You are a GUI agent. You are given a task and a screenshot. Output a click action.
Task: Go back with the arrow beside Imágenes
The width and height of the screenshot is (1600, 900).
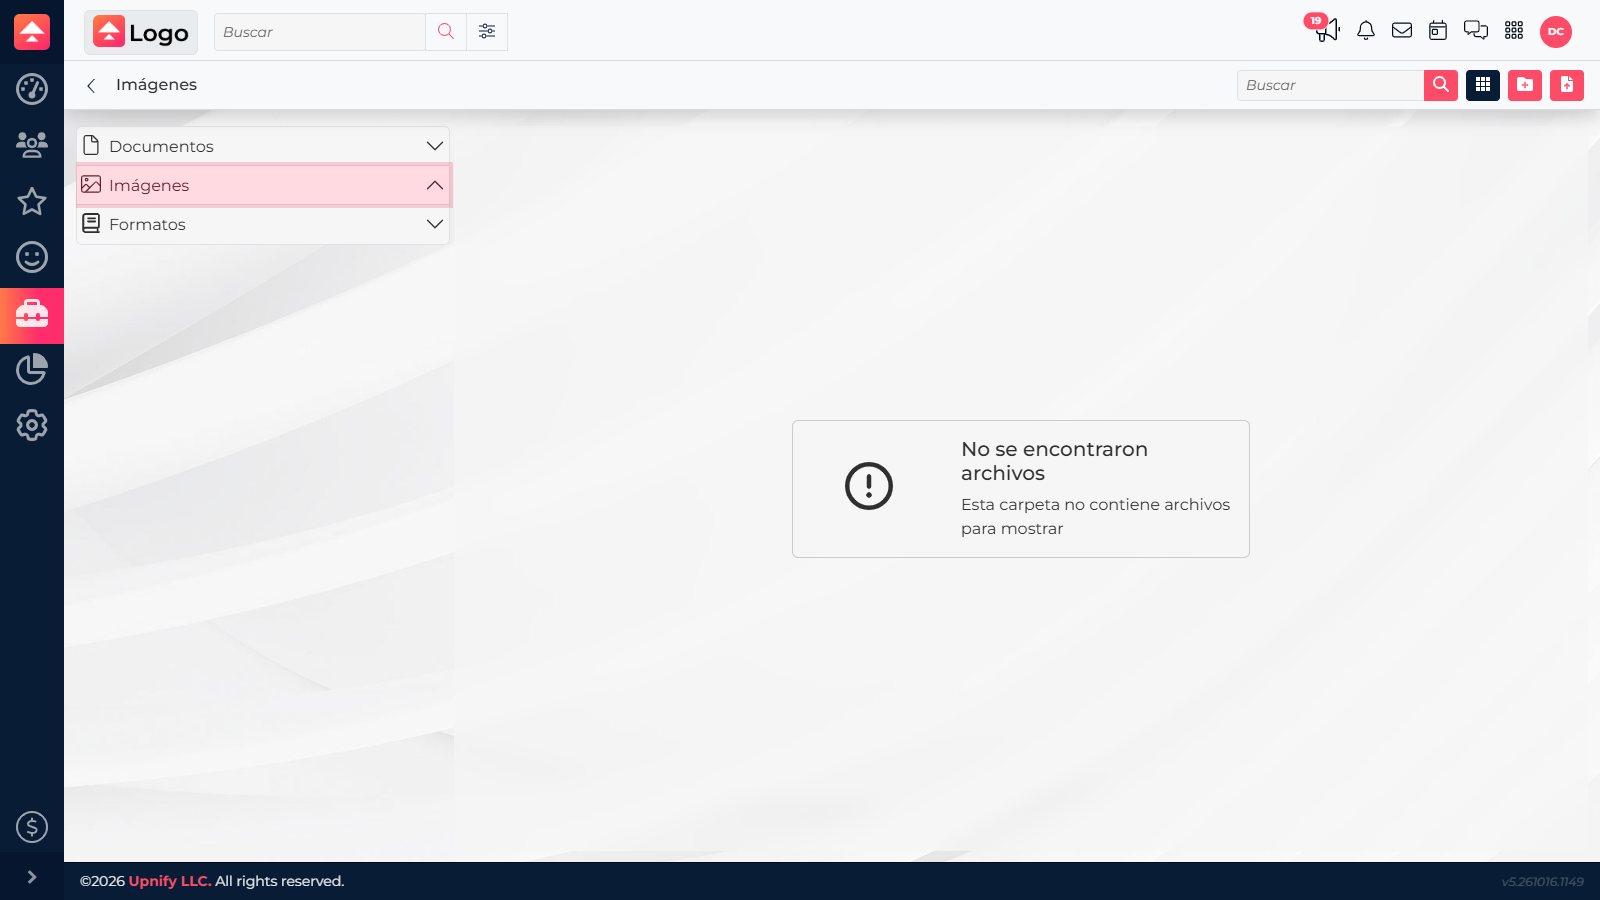pos(91,85)
